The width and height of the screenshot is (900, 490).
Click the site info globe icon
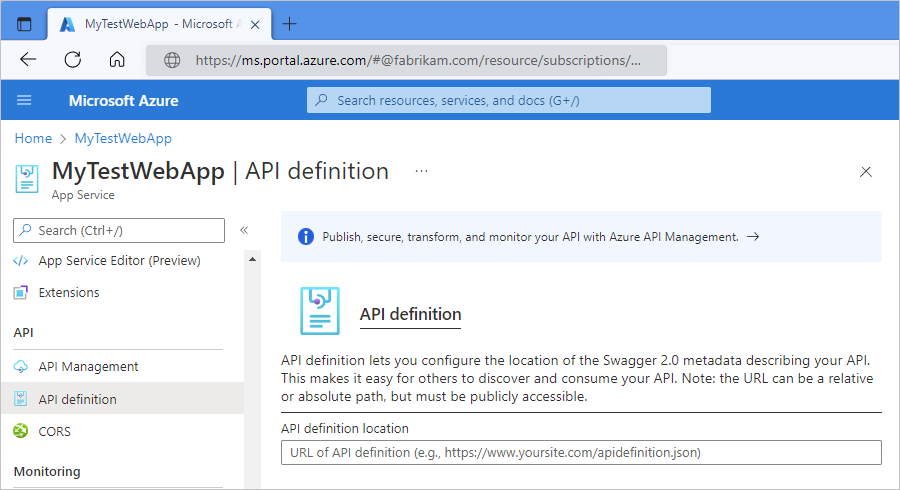(x=172, y=60)
